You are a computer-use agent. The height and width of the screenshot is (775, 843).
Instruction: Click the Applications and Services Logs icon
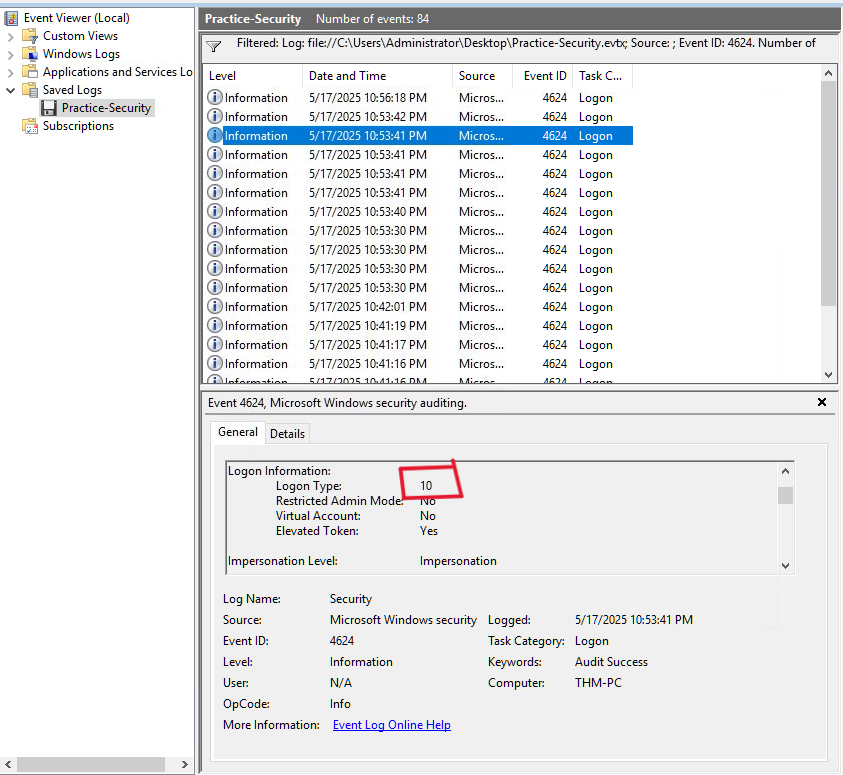[30, 72]
